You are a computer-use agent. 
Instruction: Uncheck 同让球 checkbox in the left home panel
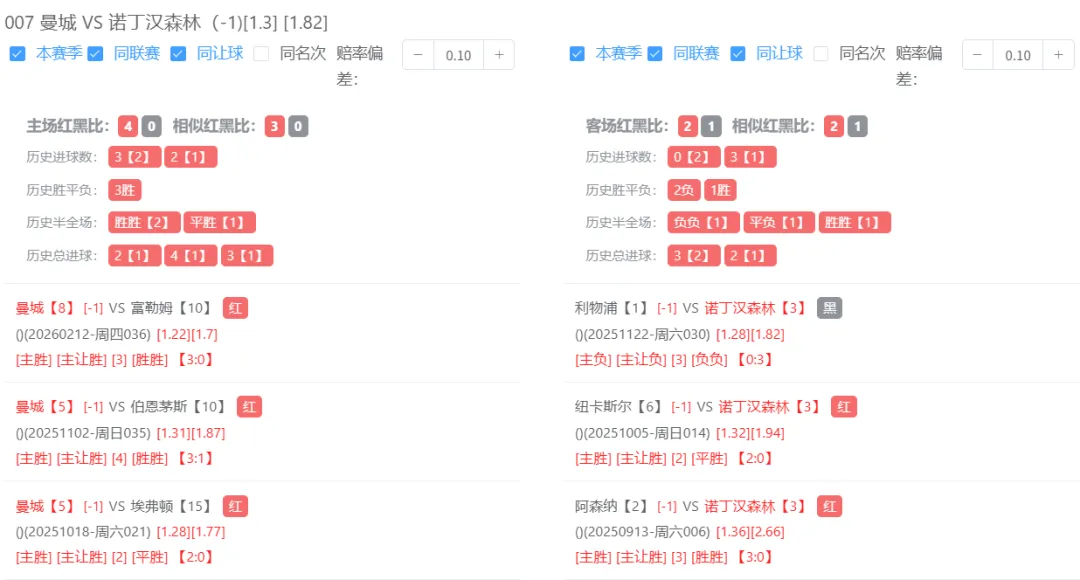pos(178,54)
